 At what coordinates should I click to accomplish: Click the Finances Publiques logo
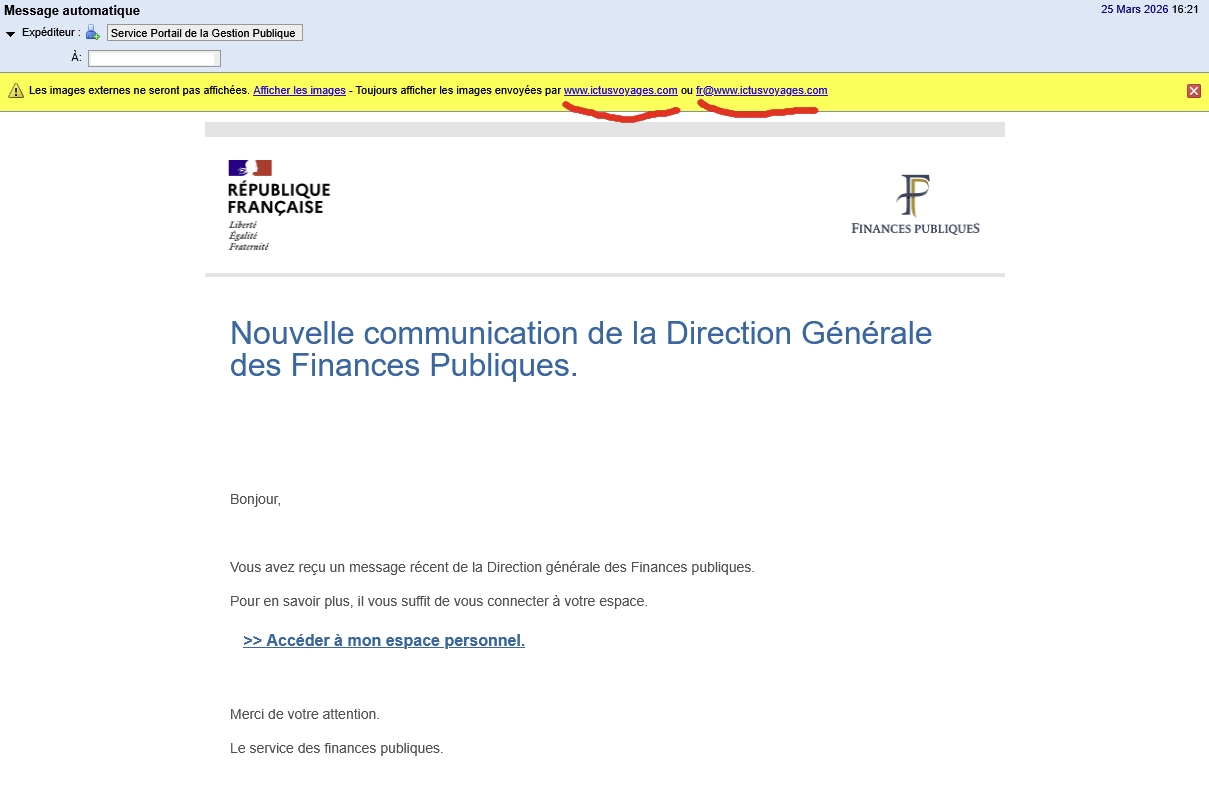pos(914,202)
